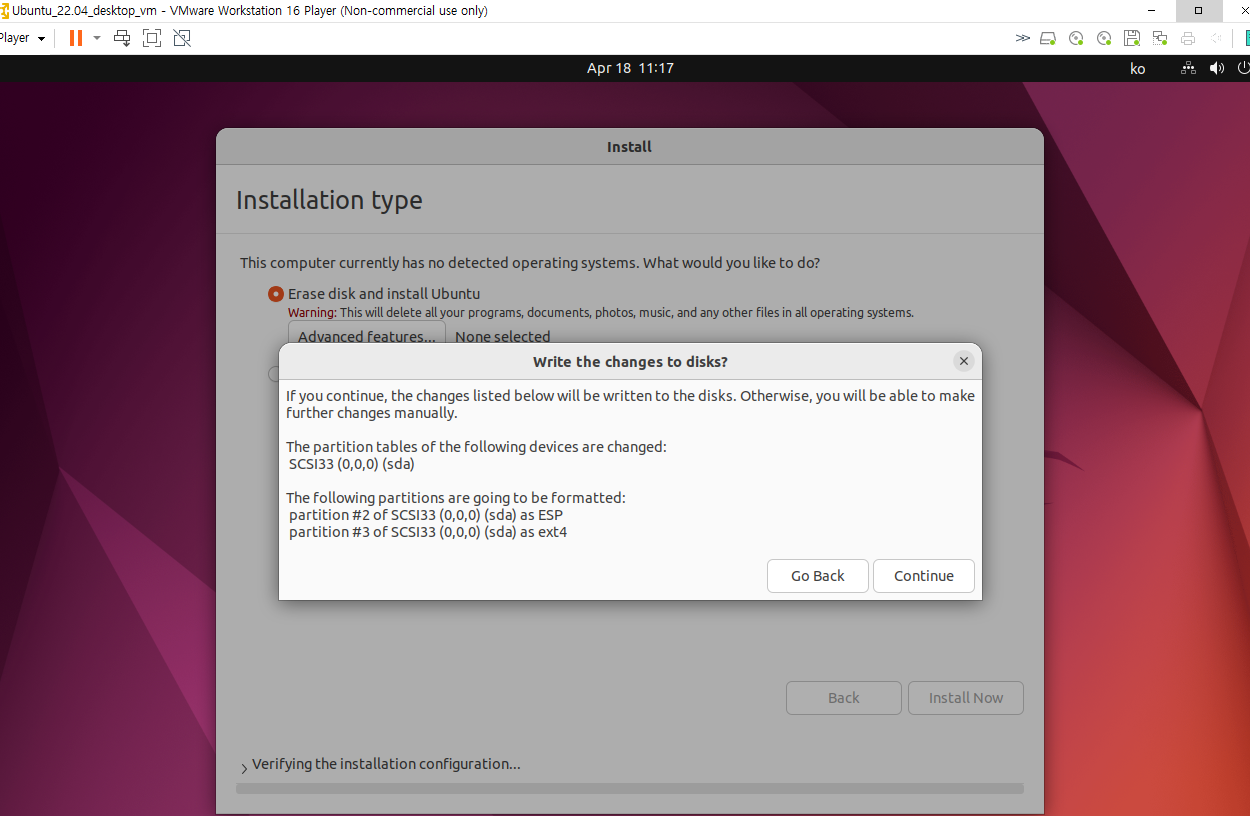Open the Player menu

click(22, 38)
